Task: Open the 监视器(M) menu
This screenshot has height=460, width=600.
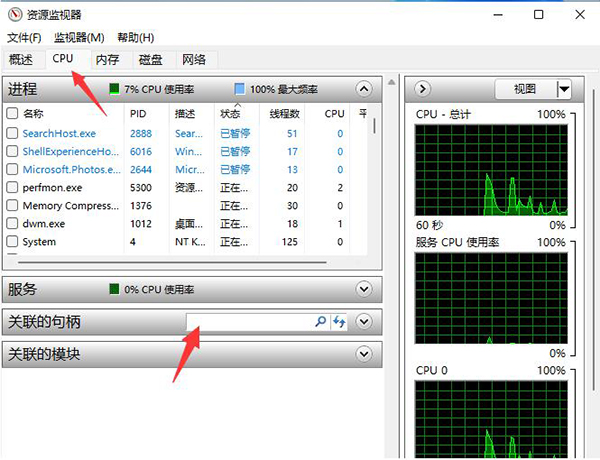Action: click(79, 38)
